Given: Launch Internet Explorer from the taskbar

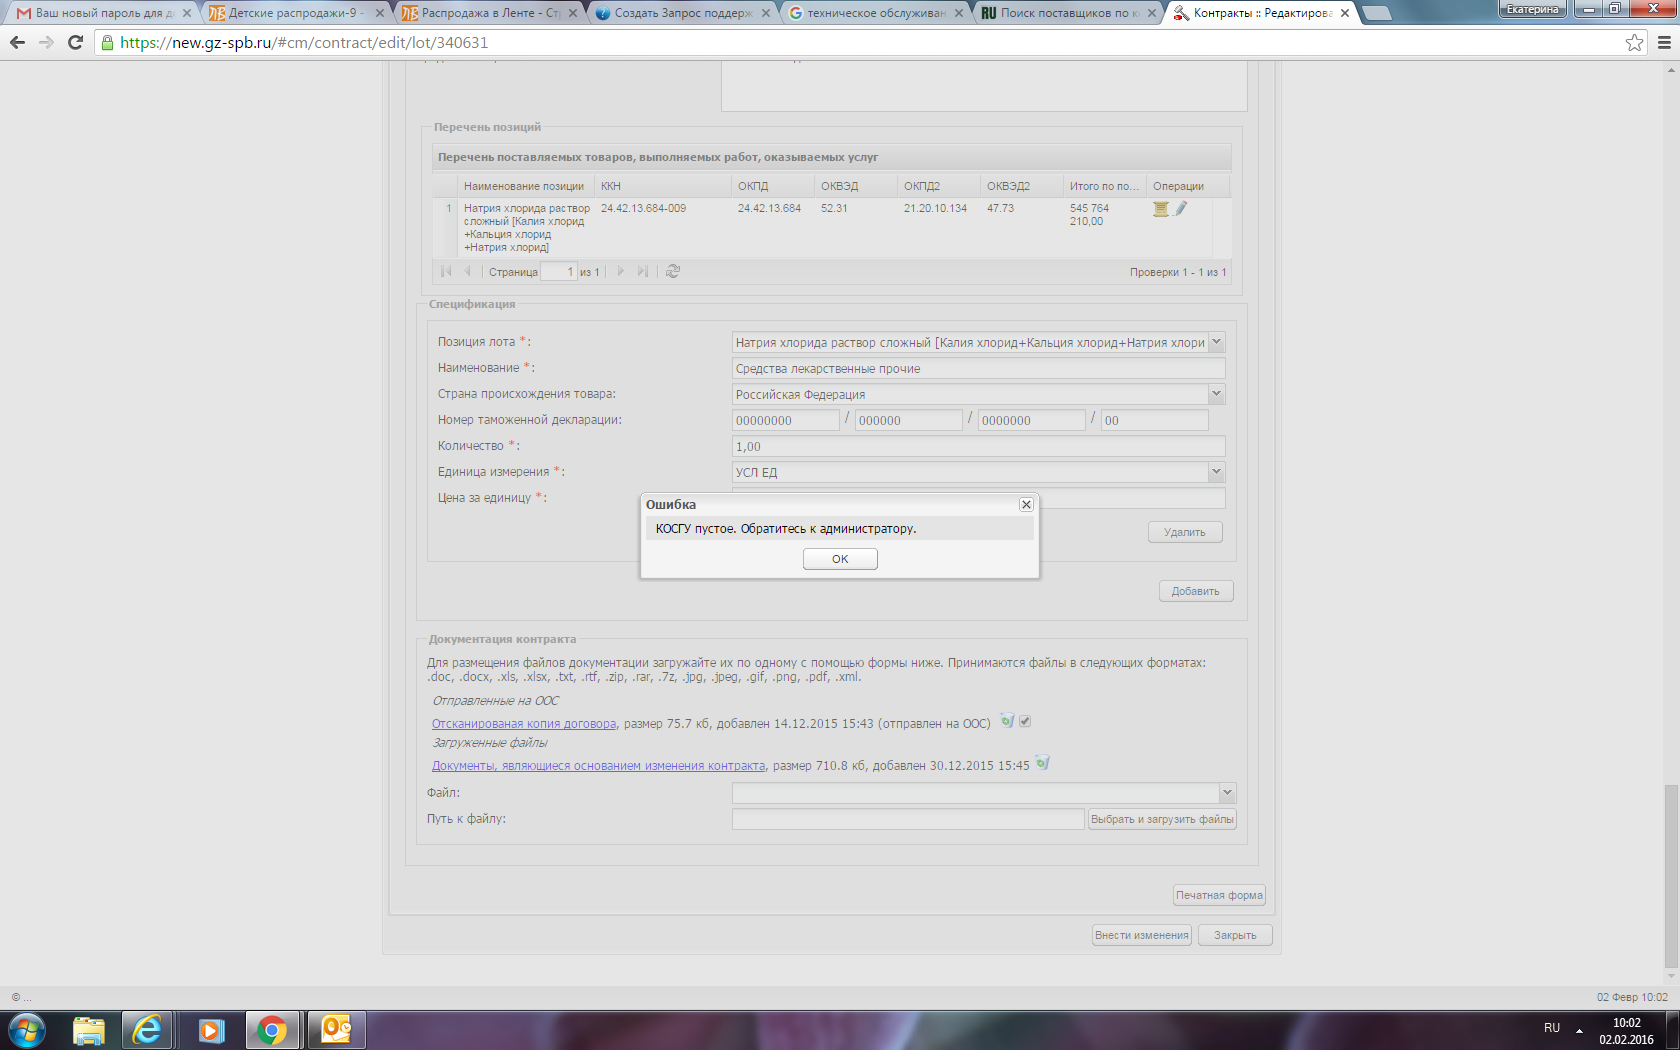Looking at the screenshot, I should tap(147, 1029).
